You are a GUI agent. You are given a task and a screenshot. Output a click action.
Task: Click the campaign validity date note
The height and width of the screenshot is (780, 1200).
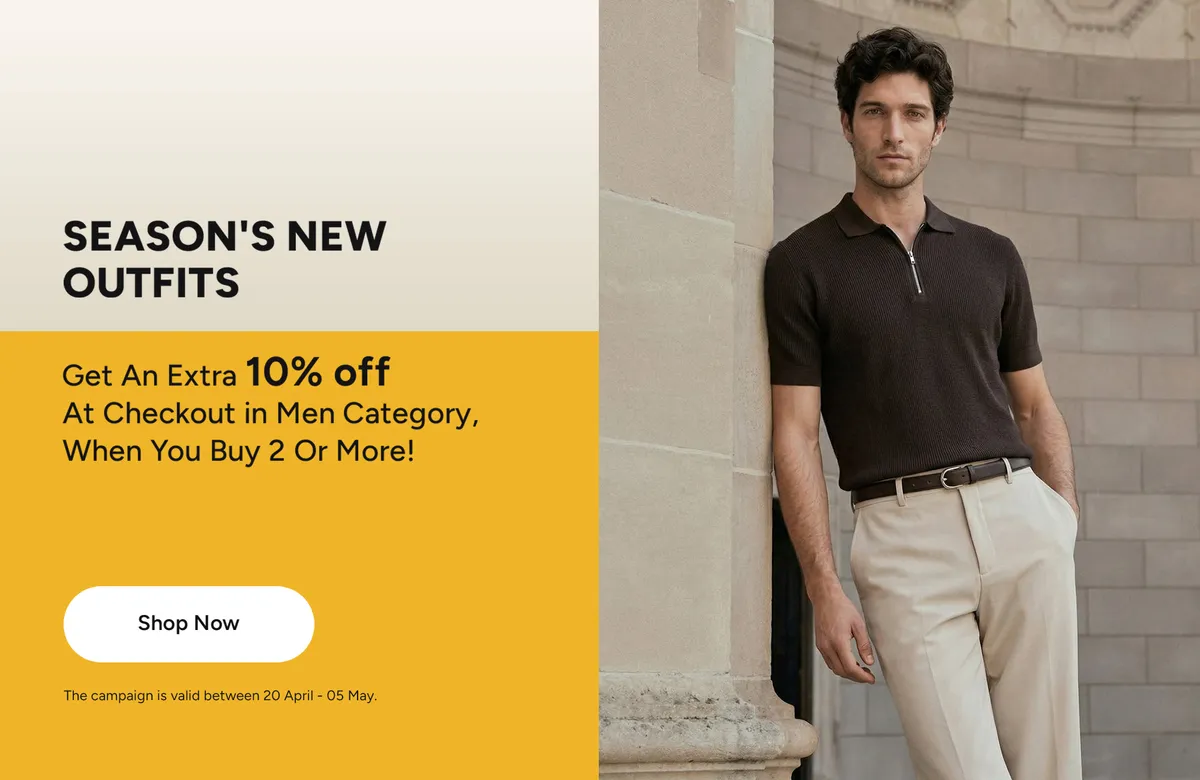tap(220, 695)
